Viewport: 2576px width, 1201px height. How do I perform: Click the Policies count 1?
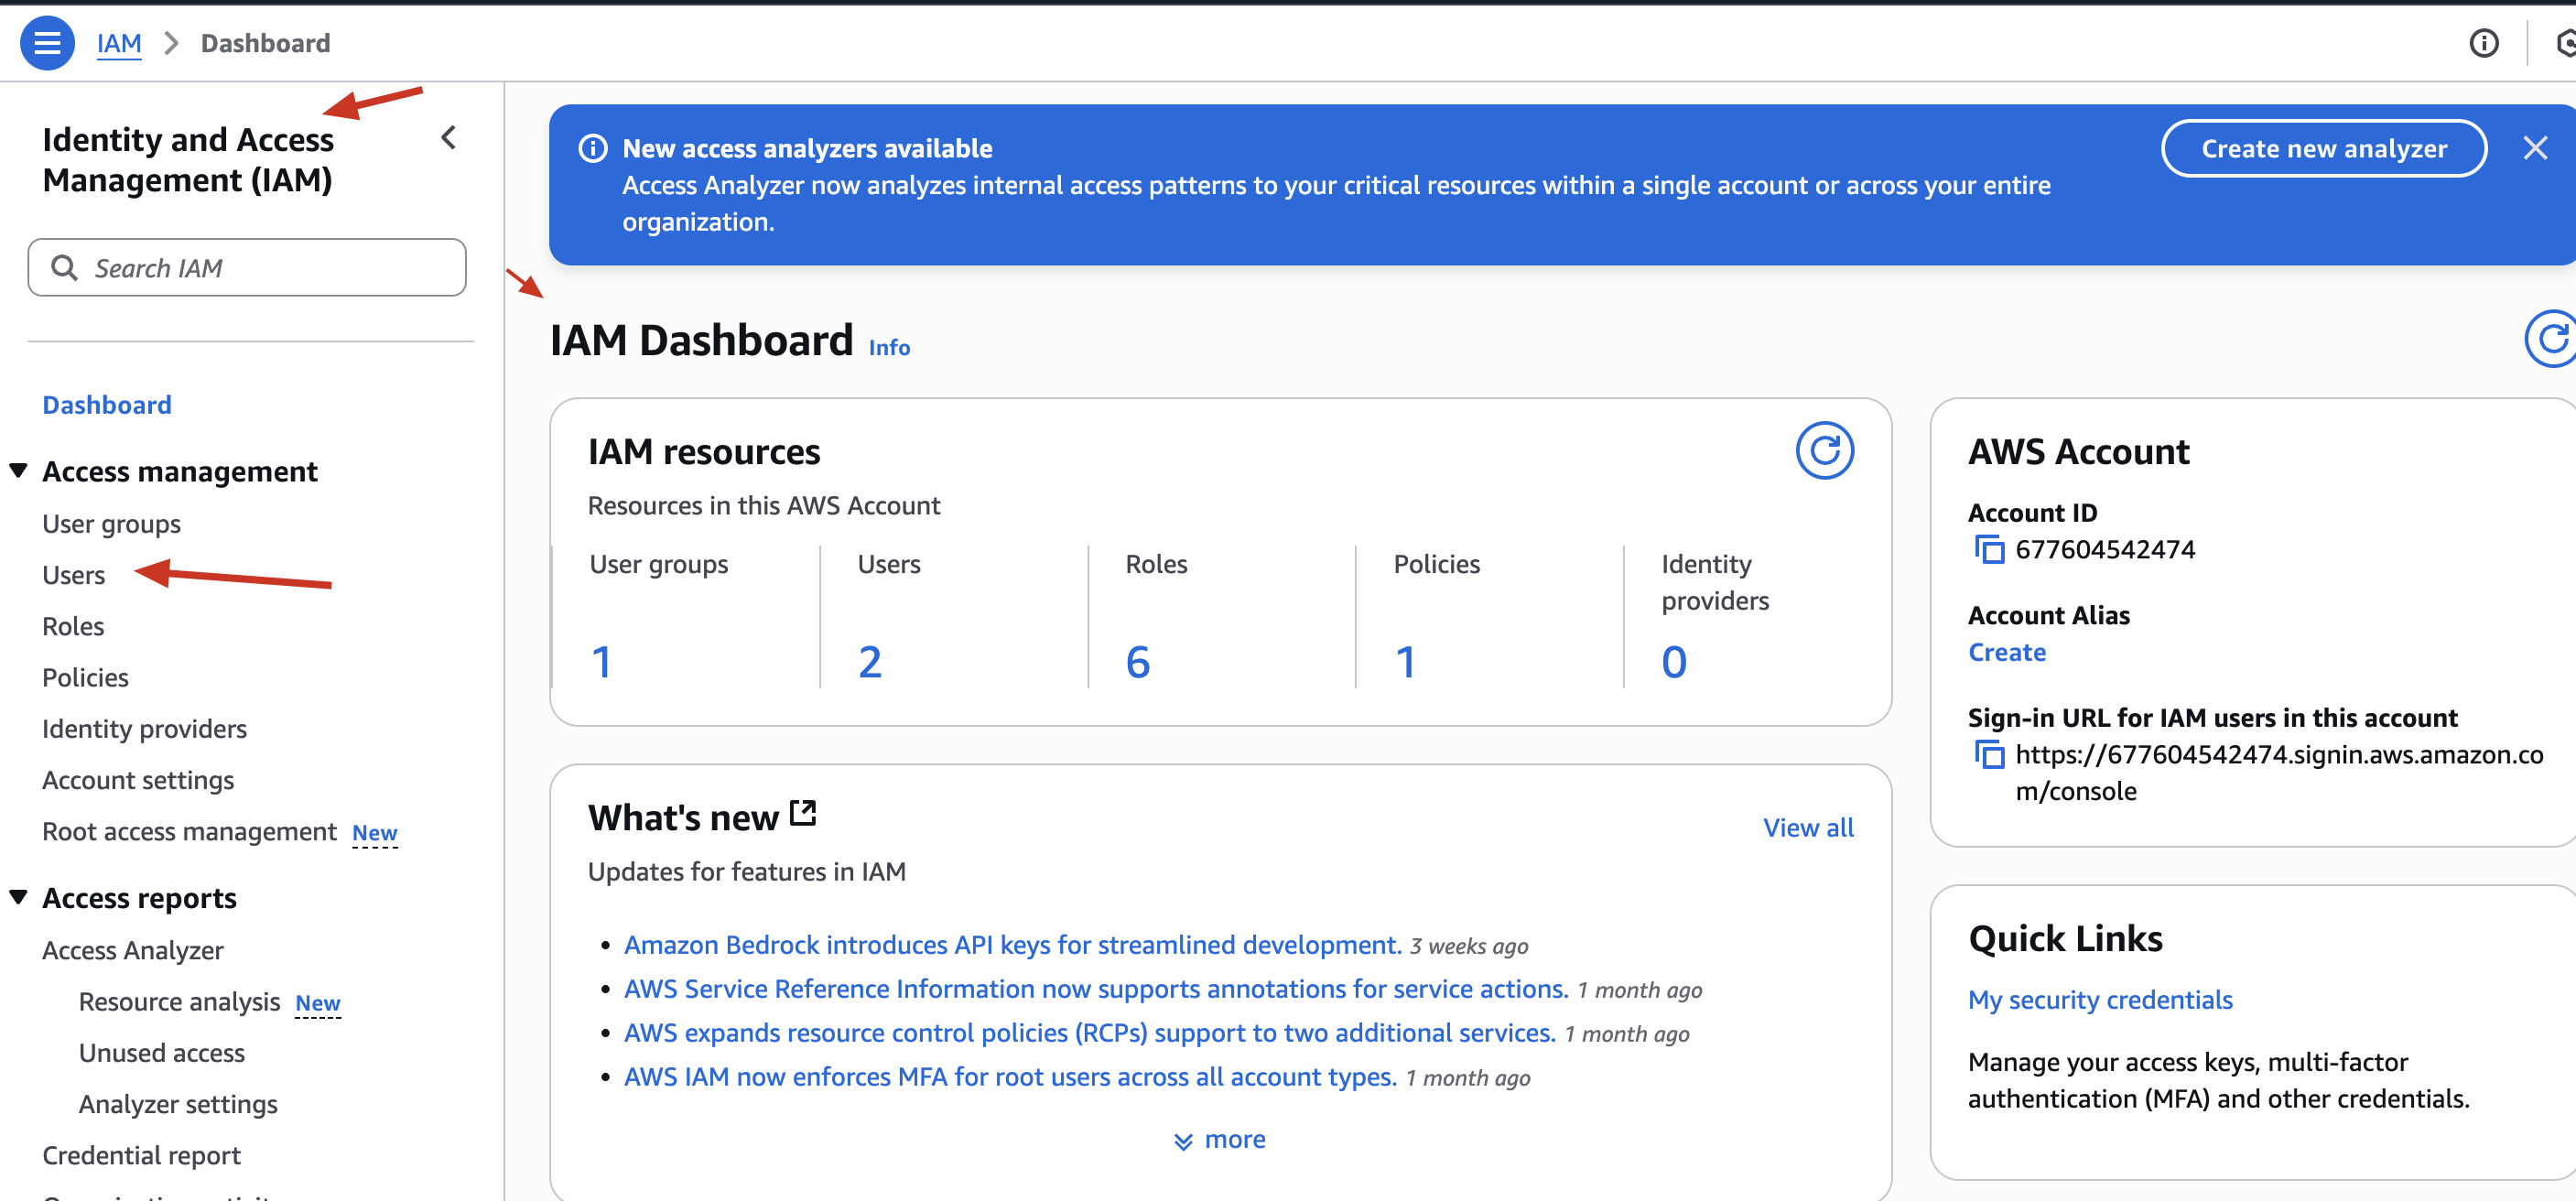[x=1405, y=661]
